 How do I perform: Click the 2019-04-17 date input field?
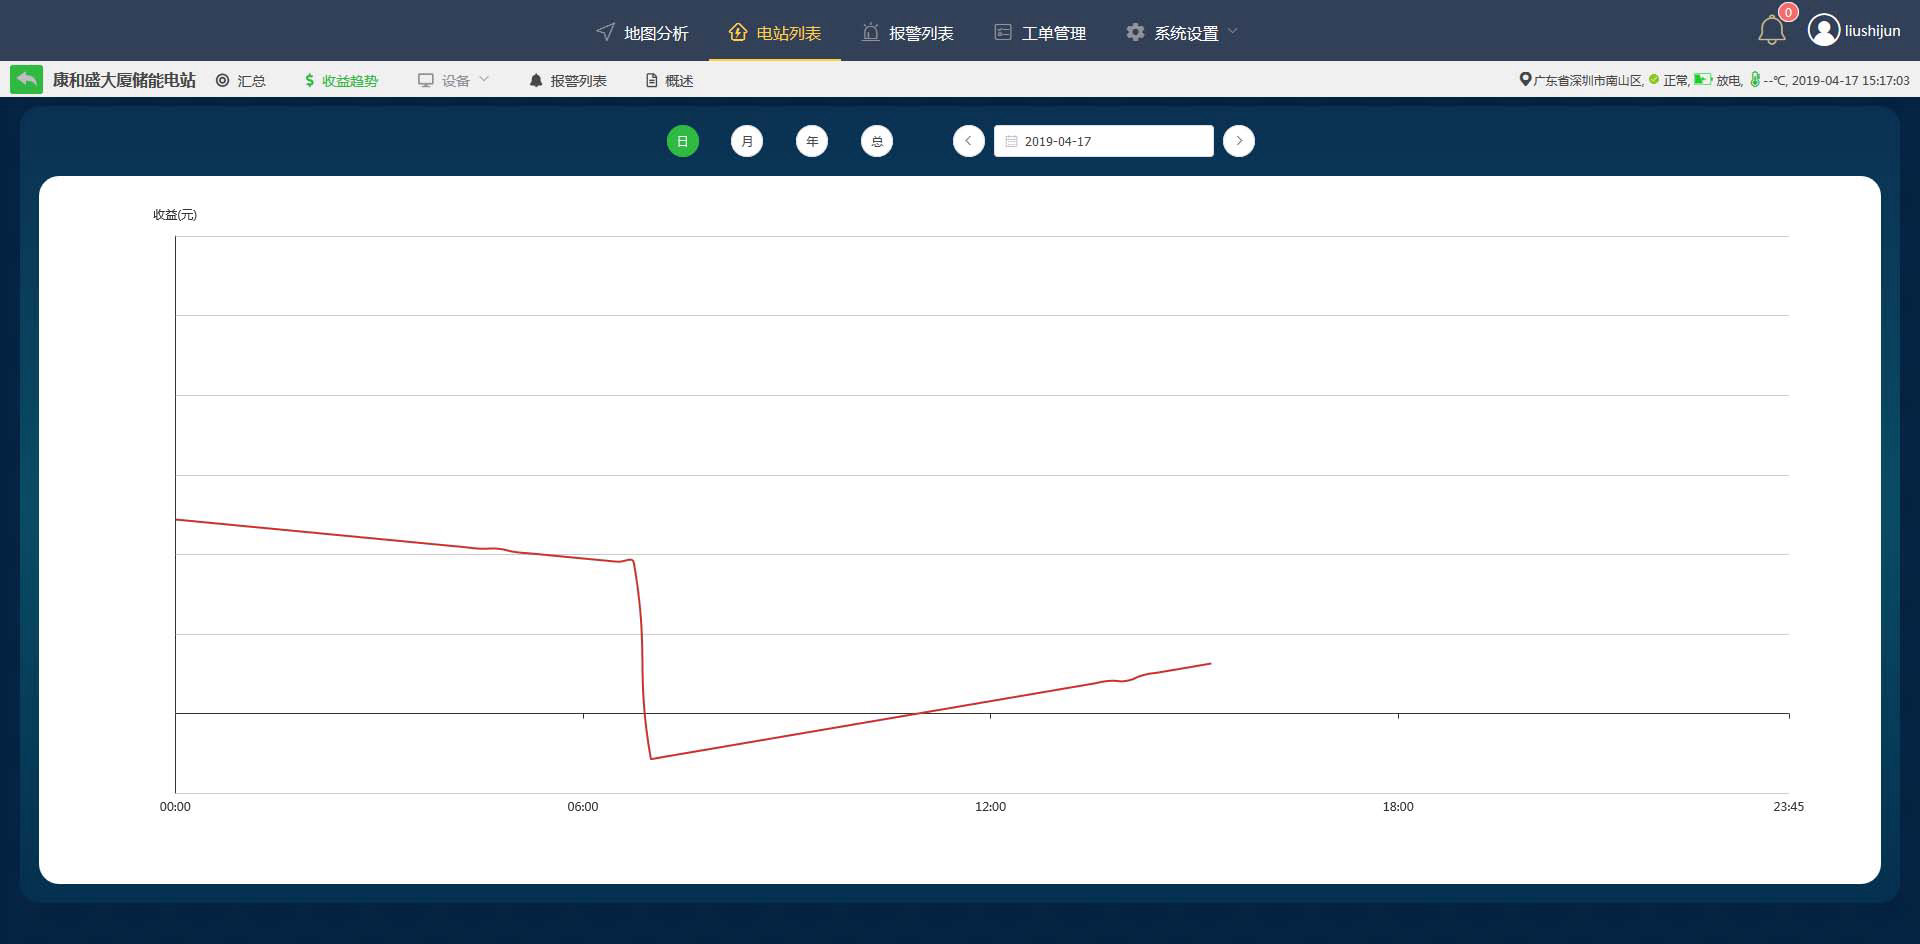[x=1110, y=141]
